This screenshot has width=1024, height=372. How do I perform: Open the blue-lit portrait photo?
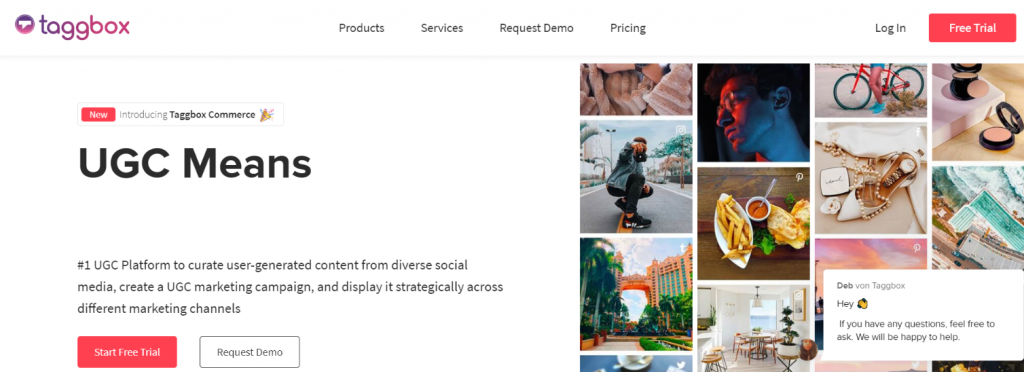pos(753,112)
